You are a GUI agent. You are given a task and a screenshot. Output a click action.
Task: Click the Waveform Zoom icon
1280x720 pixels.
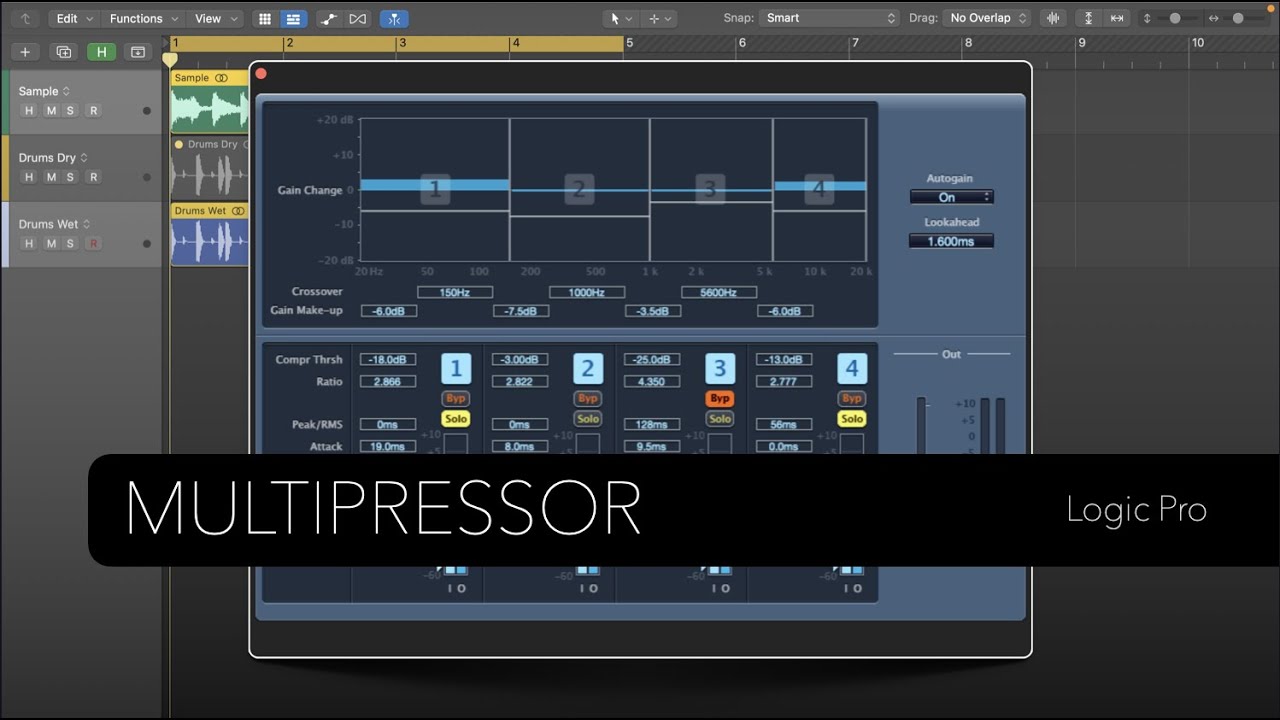point(1053,18)
